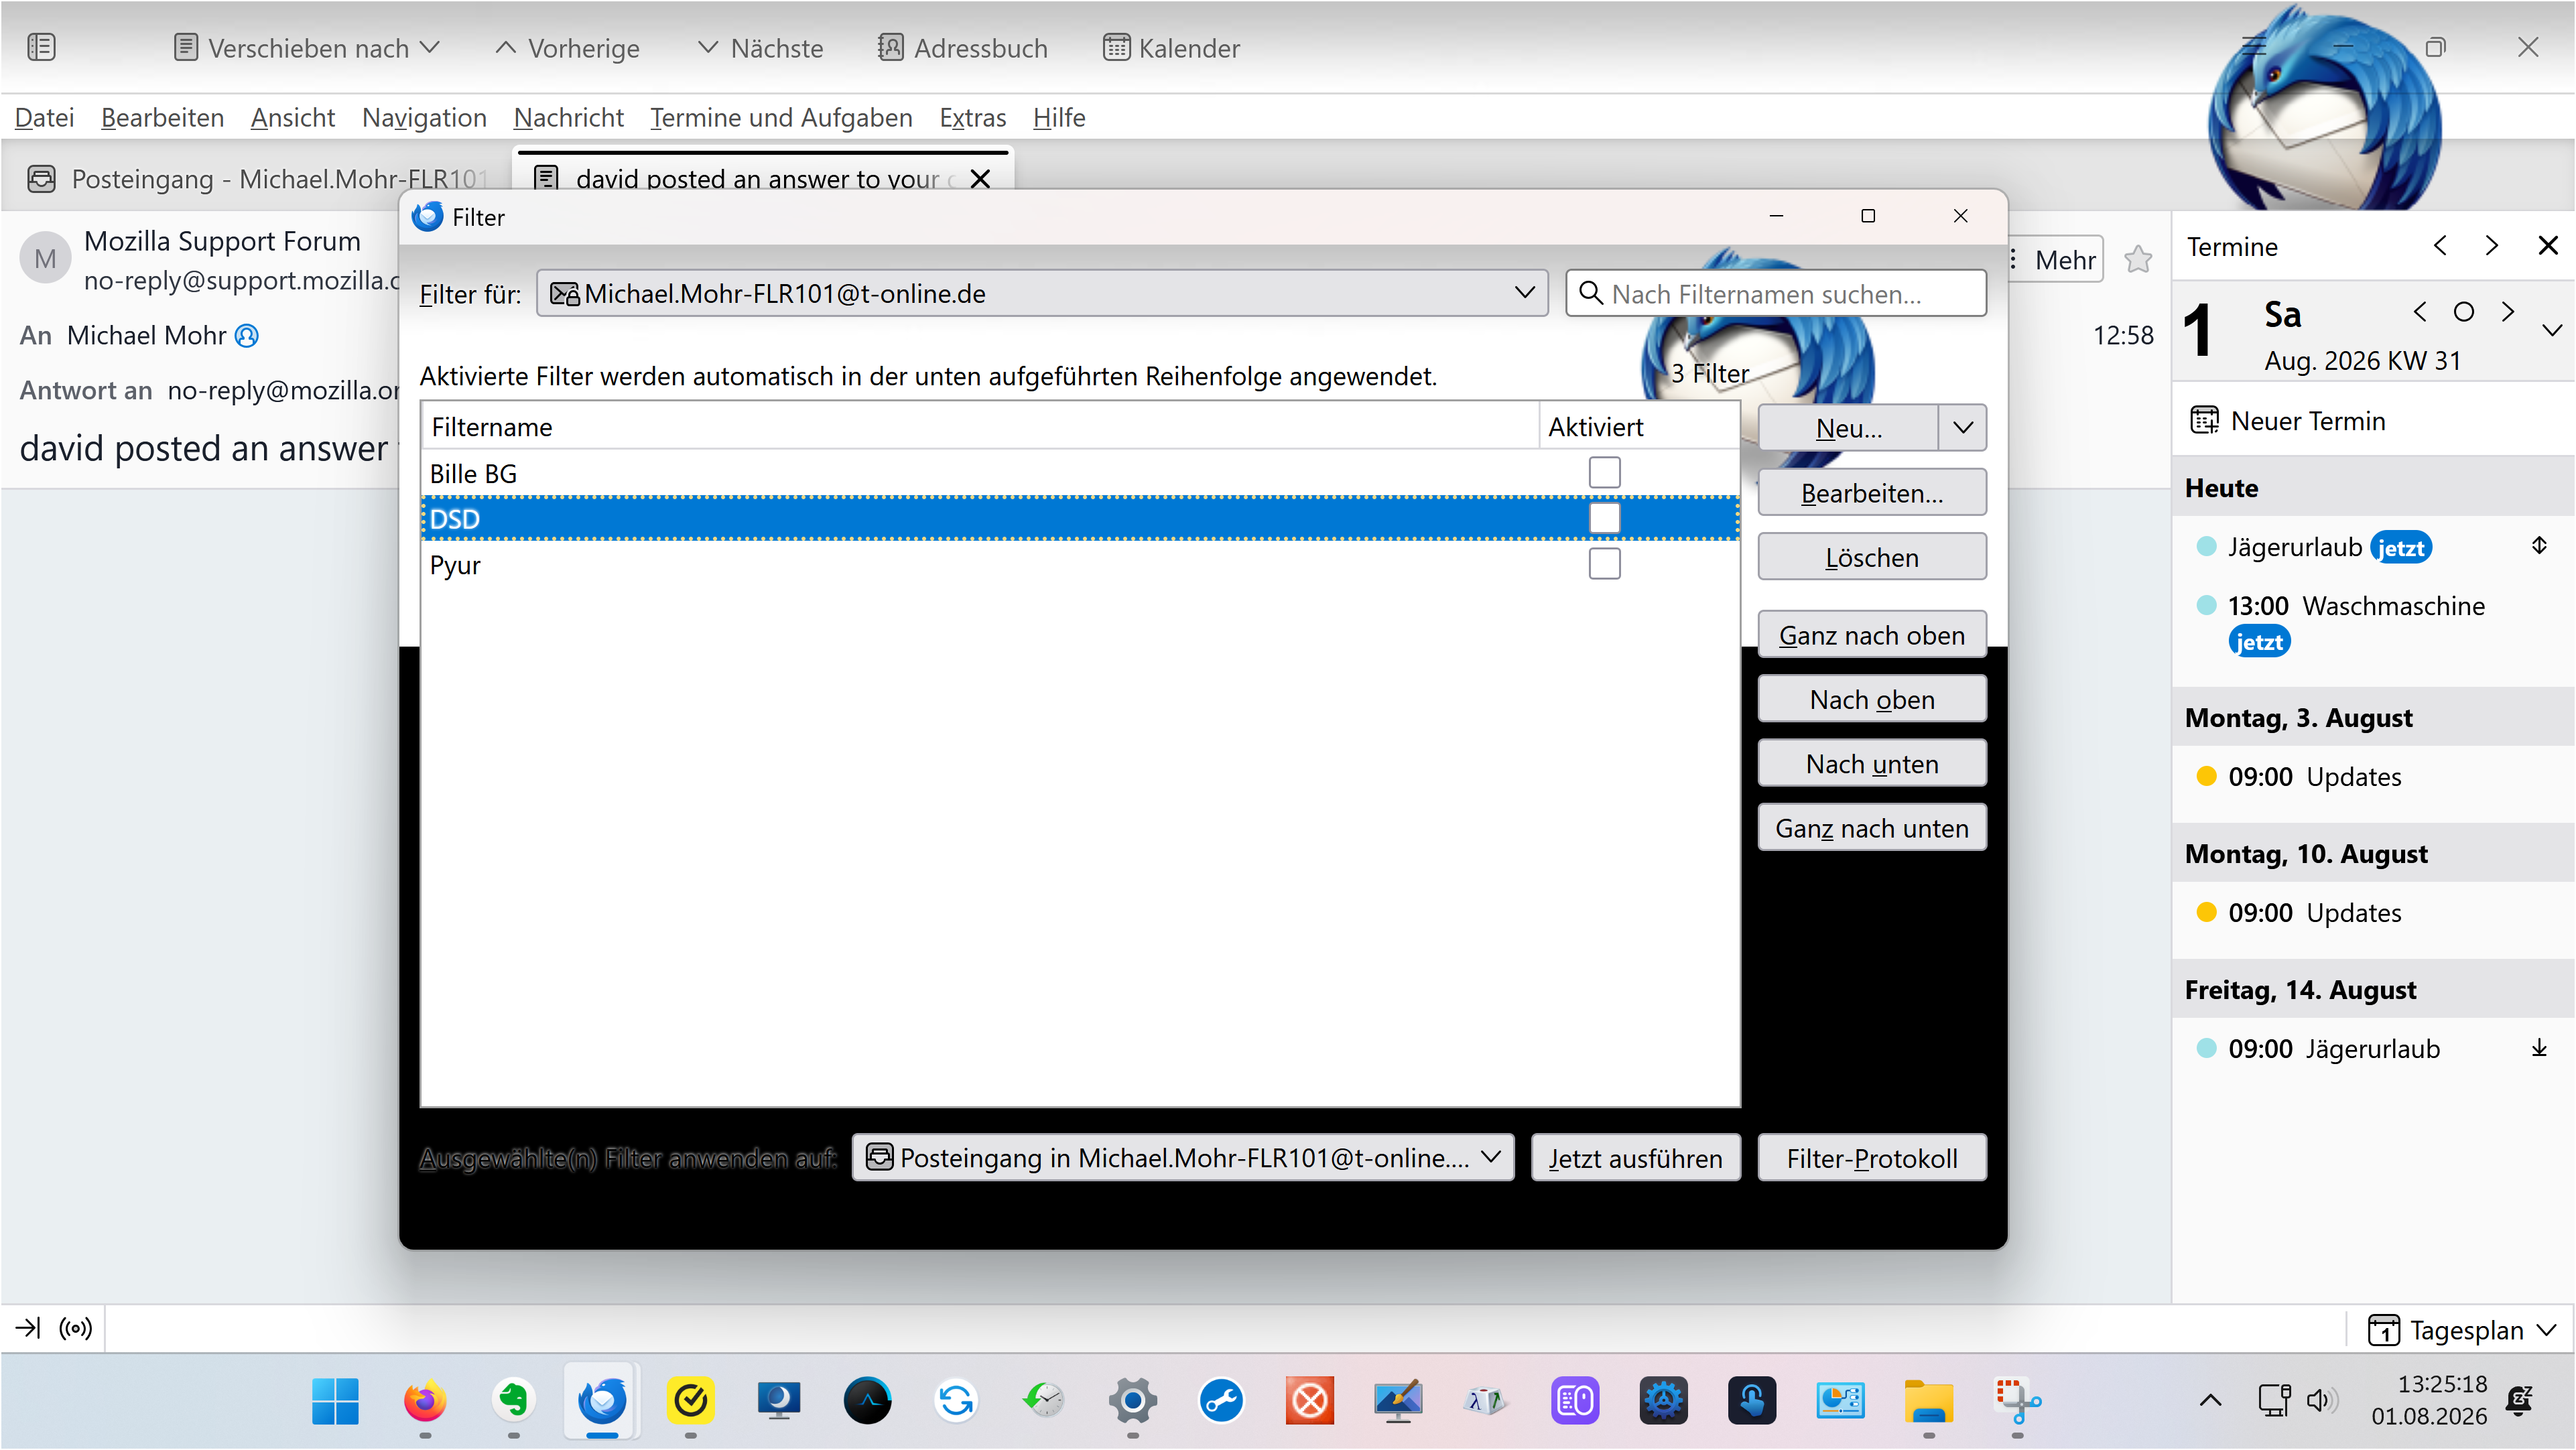This screenshot has height=1450, width=2576.
Task: Open Evernote from the taskbar
Action: (513, 1401)
